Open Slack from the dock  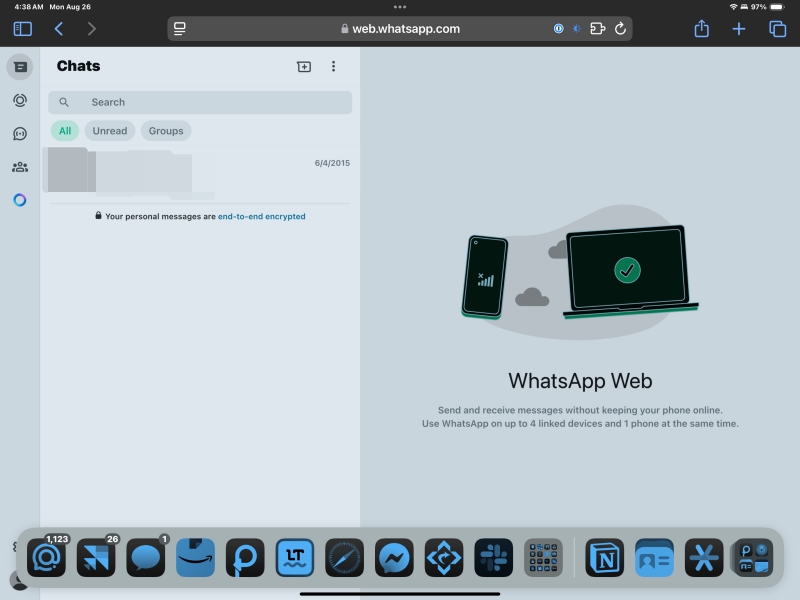(x=494, y=557)
